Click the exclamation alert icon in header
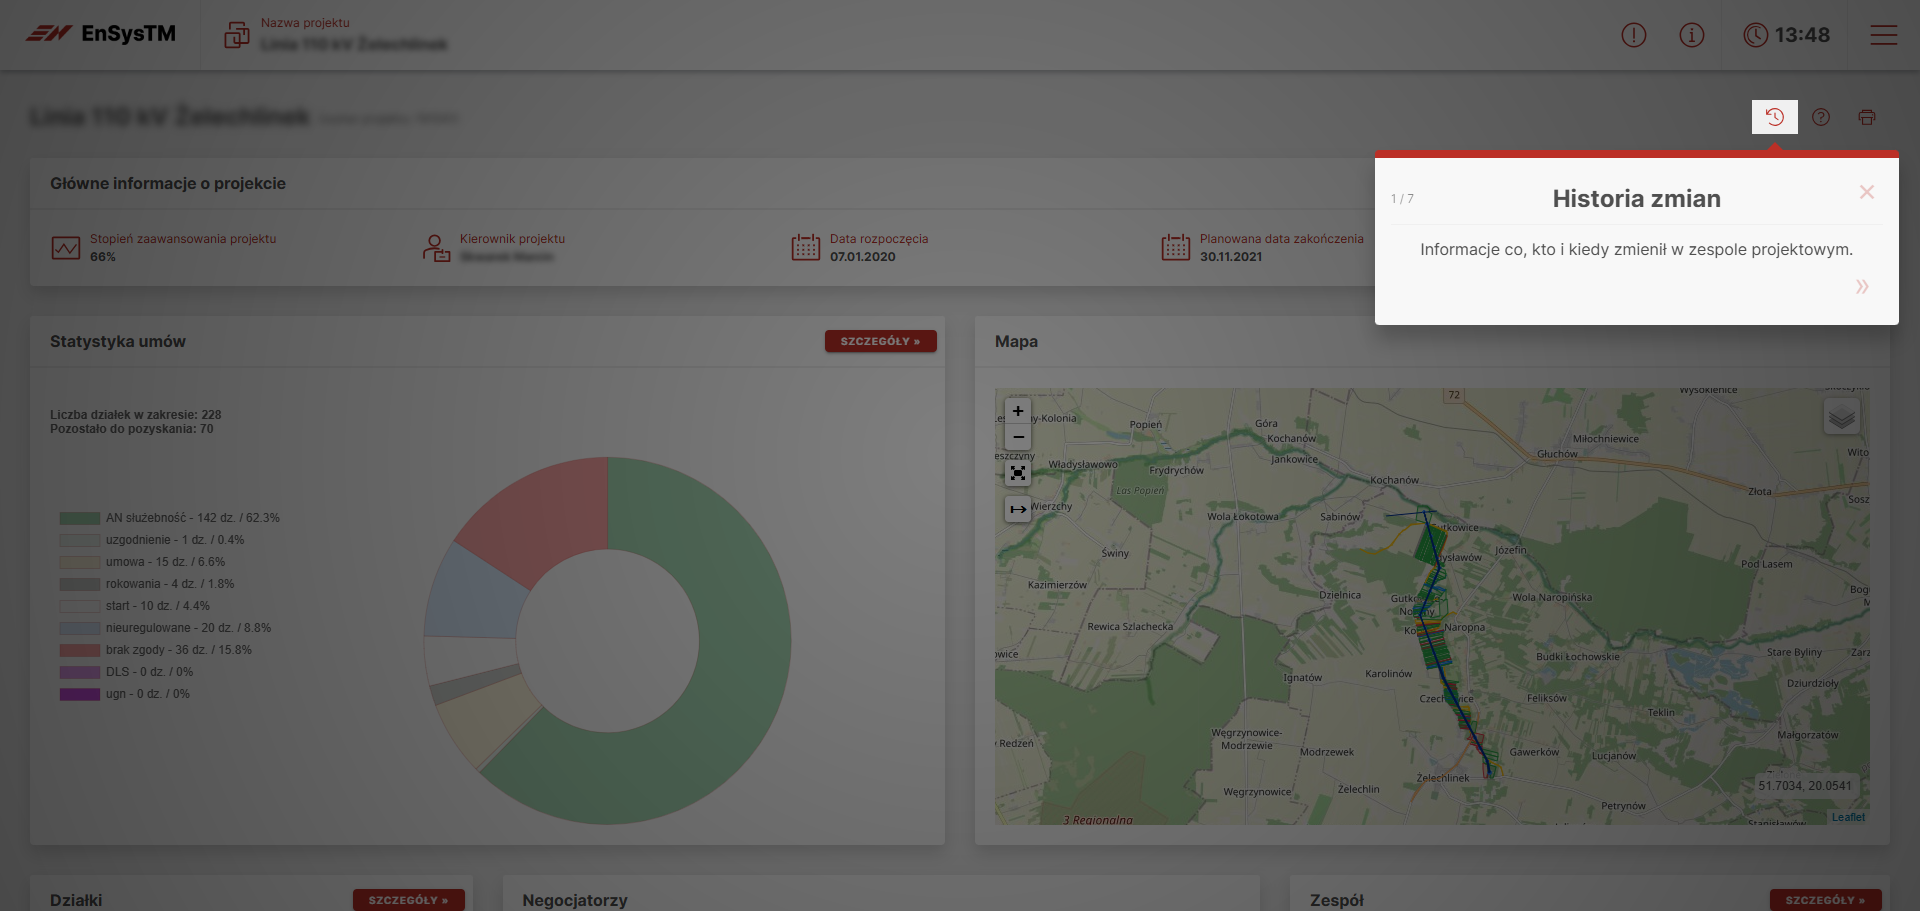The width and height of the screenshot is (1920, 911). (x=1633, y=35)
